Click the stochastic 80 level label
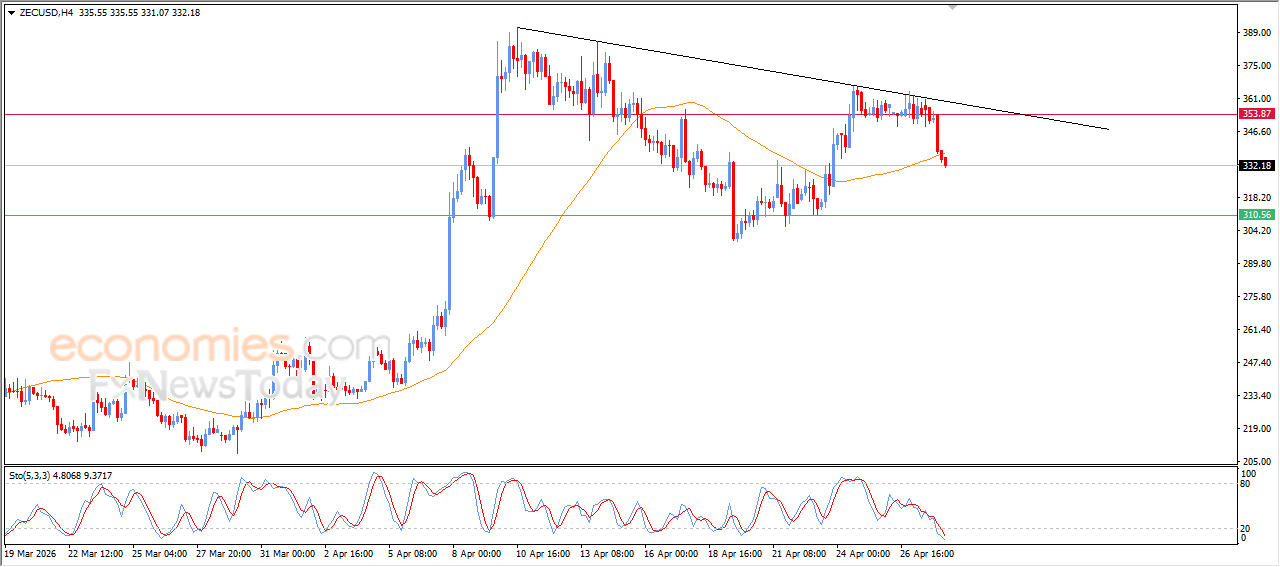Image resolution: width=1280 pixels, height=567 pixels. point(1246,484)
